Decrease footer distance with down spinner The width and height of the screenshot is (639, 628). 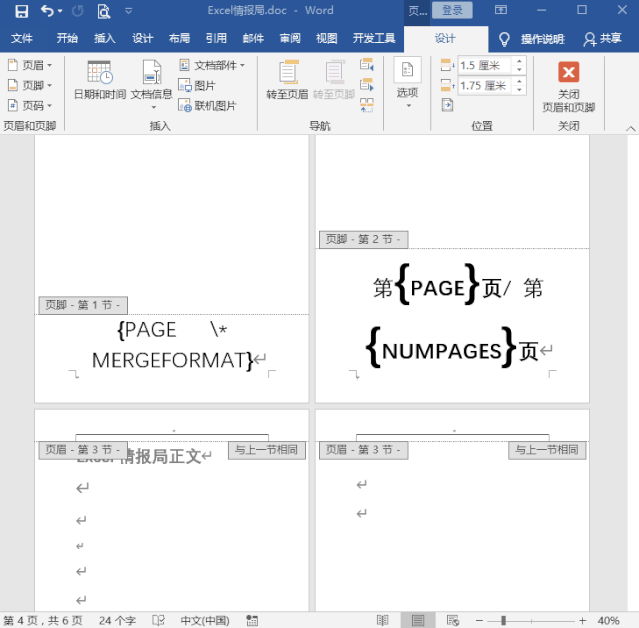point(519,90)
